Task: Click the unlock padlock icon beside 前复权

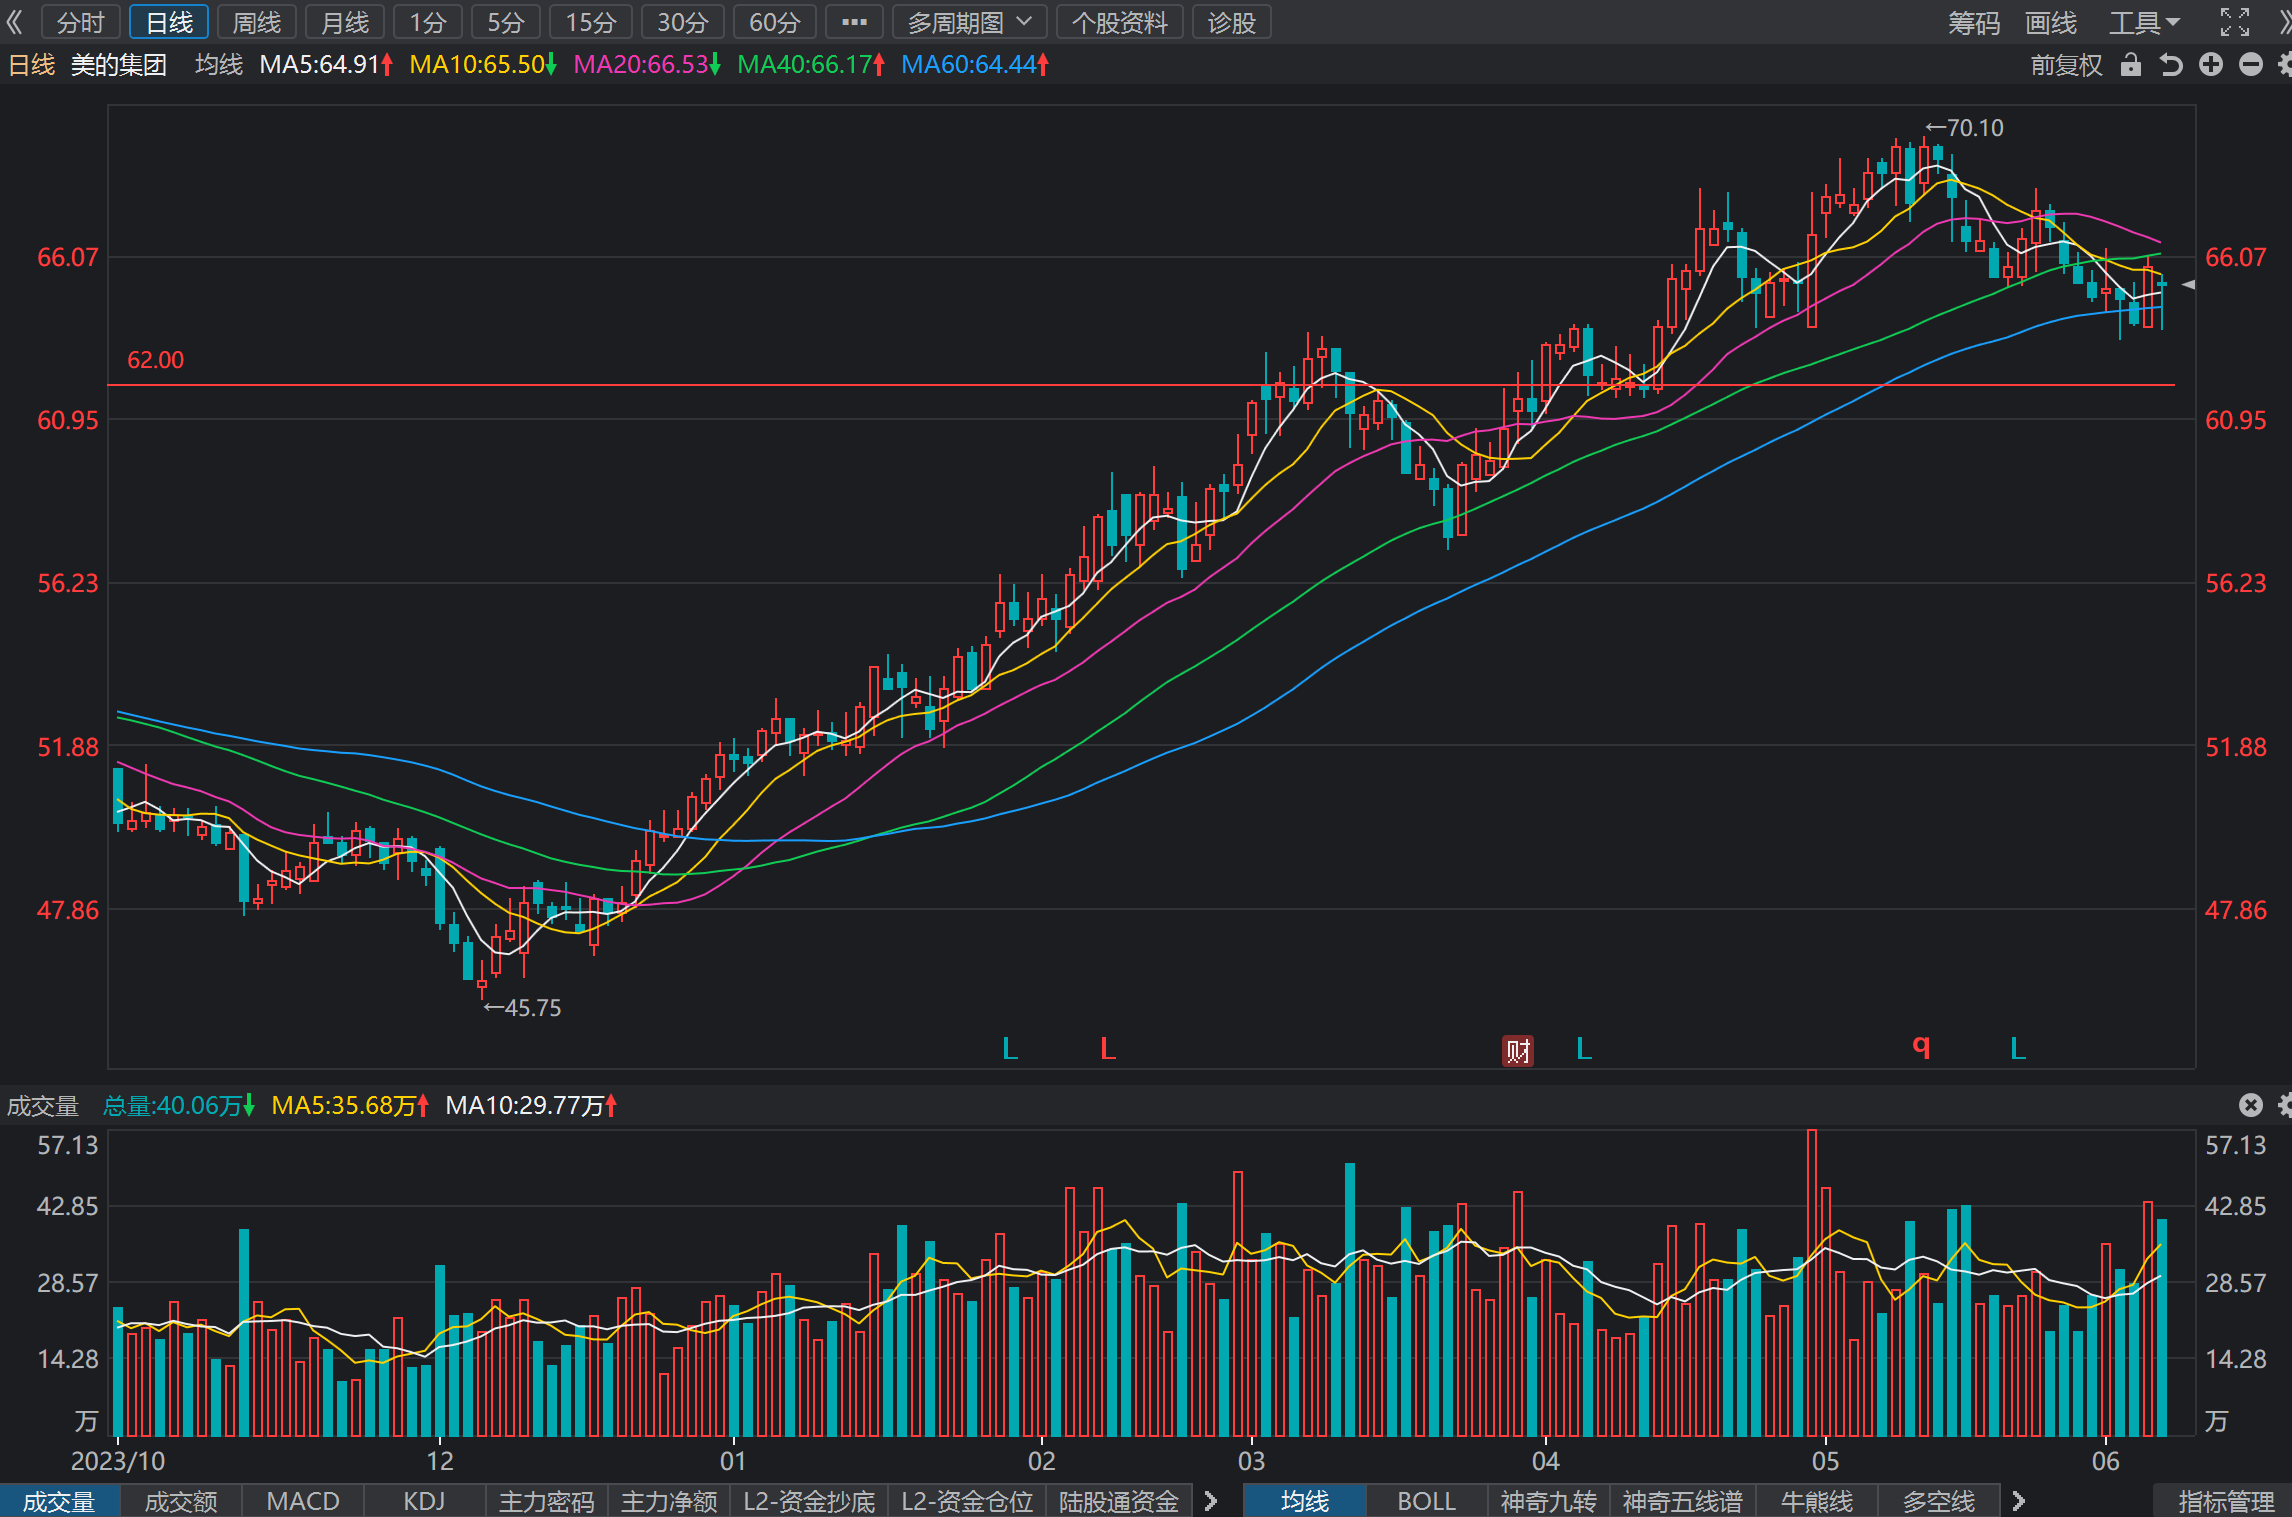Action: coord(2131,65)
